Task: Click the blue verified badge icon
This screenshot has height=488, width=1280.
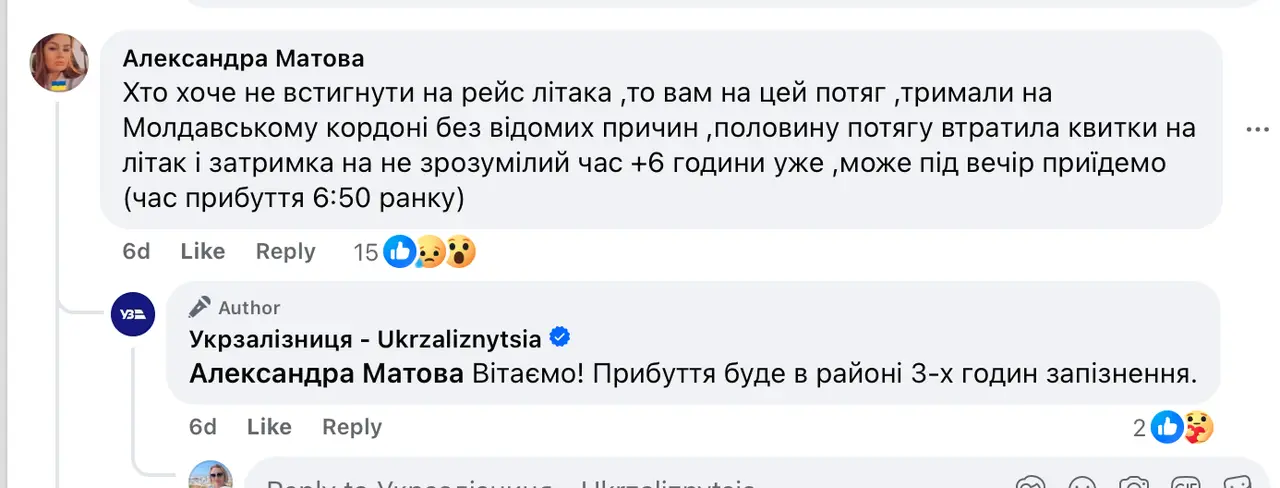Action: pos(561,339)
